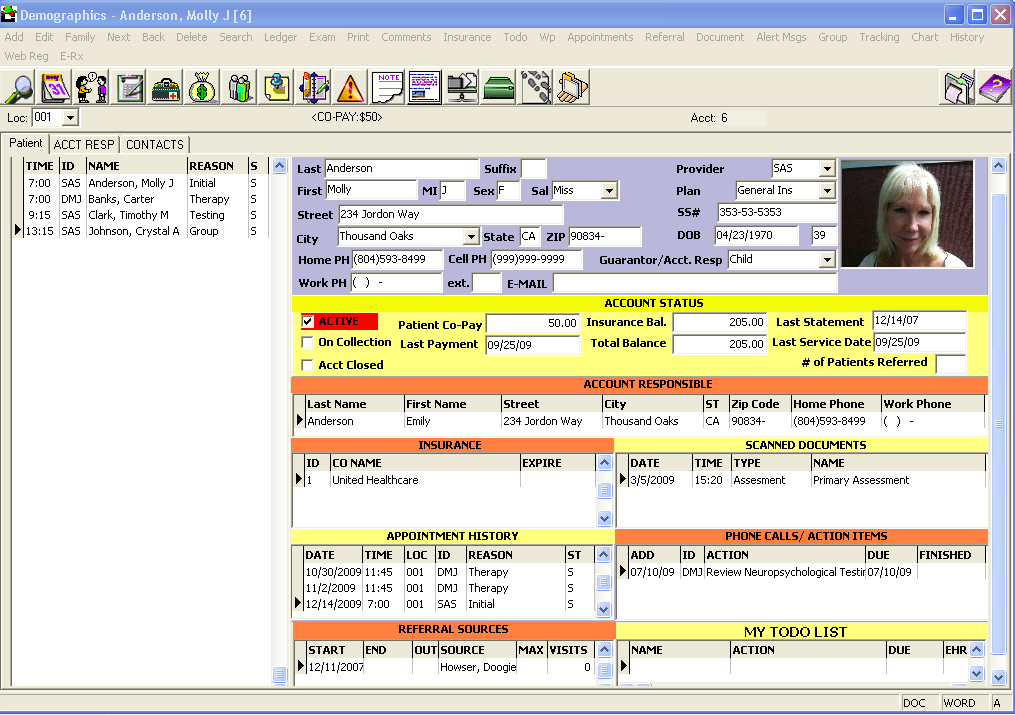Click the green folder with paper icon
The image size is (1015, 715).
957,88
